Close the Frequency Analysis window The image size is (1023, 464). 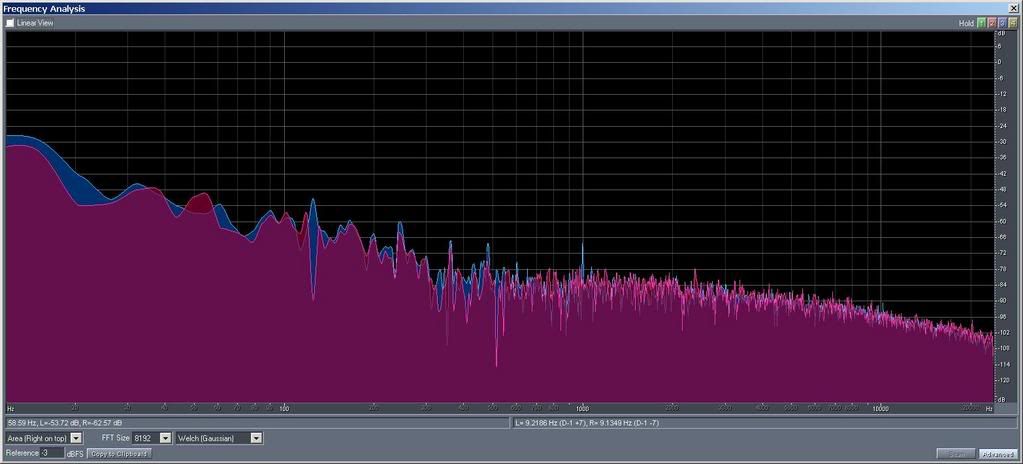click(x=1013, y=8)
